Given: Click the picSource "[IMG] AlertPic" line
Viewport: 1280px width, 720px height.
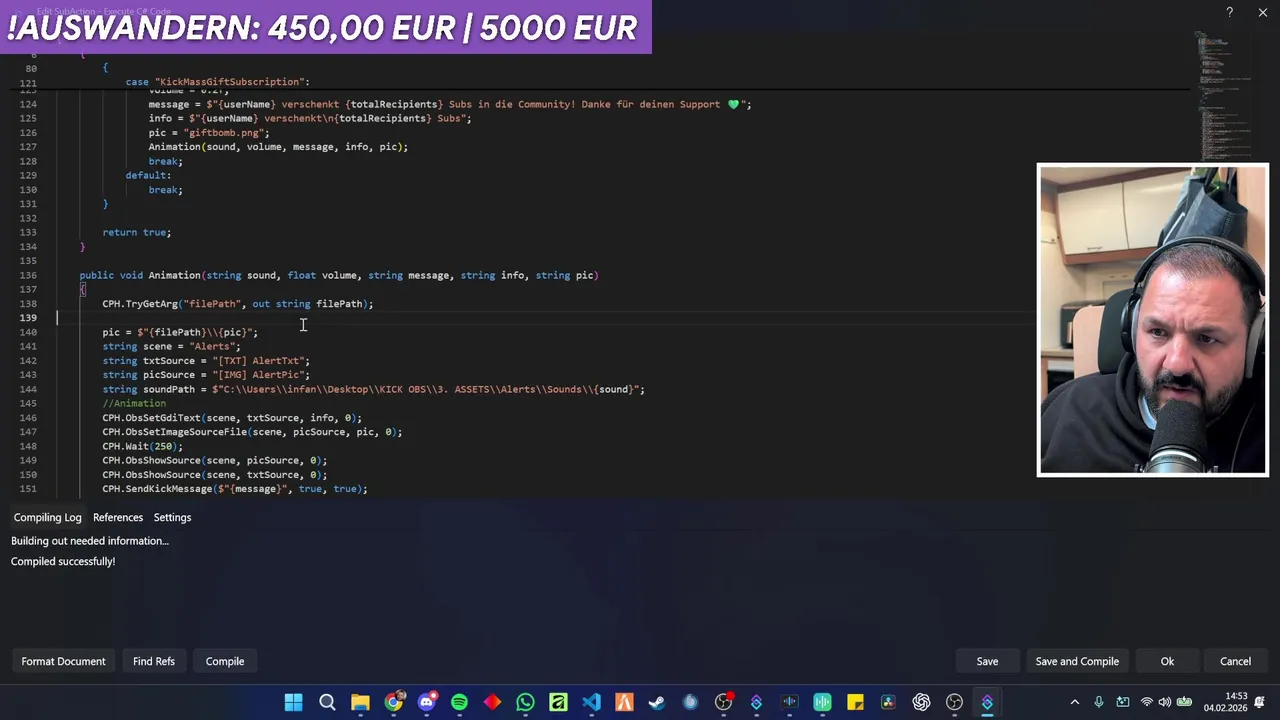Looking at the screenshot, I should pyautogui.click(x=206, y=375).
